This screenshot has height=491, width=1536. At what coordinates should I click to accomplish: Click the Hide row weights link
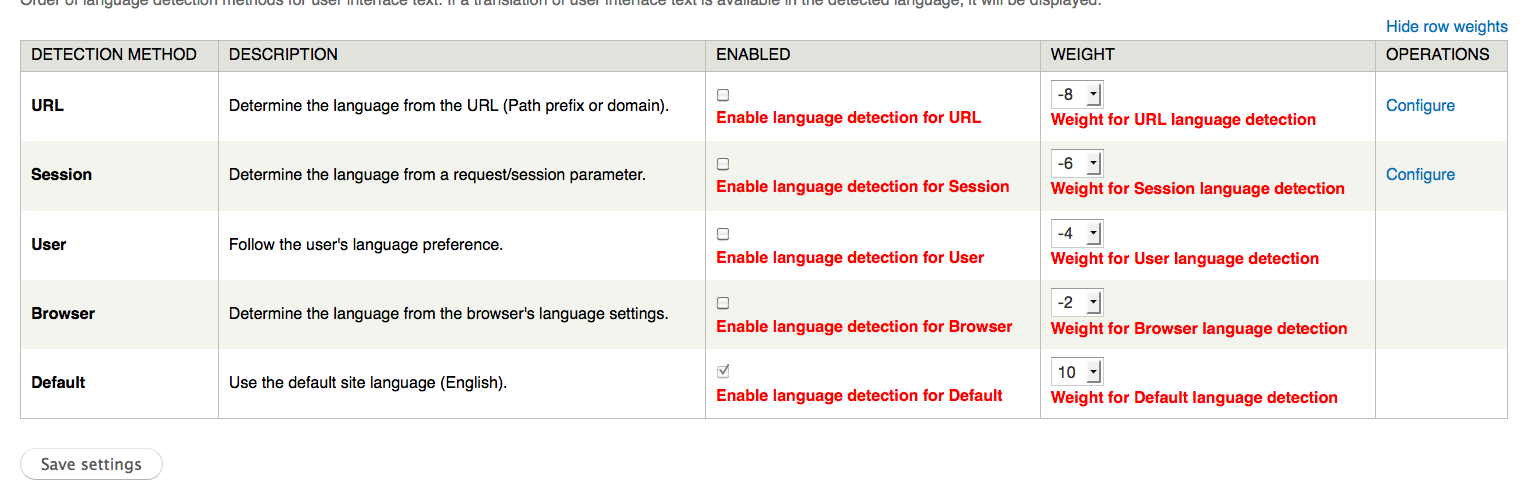[x=1446, y=27]
